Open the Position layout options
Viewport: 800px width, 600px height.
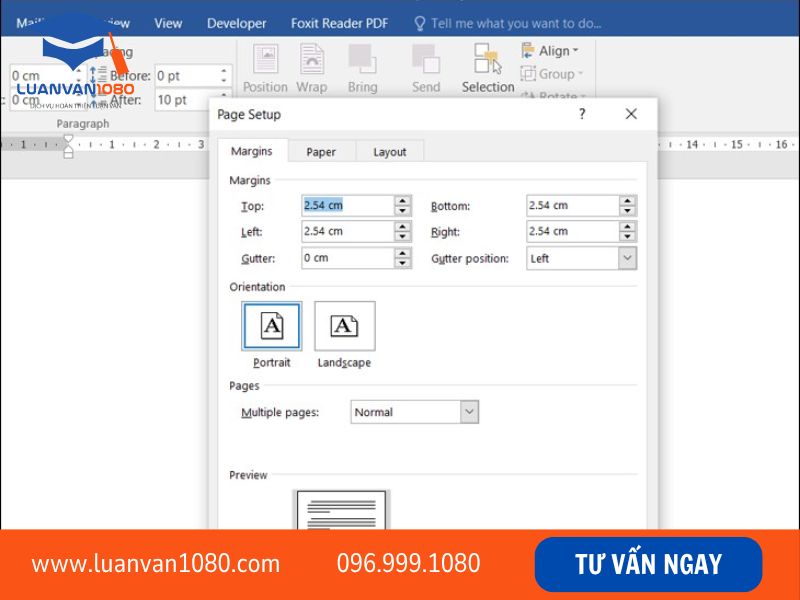click(x=265, y=68)
